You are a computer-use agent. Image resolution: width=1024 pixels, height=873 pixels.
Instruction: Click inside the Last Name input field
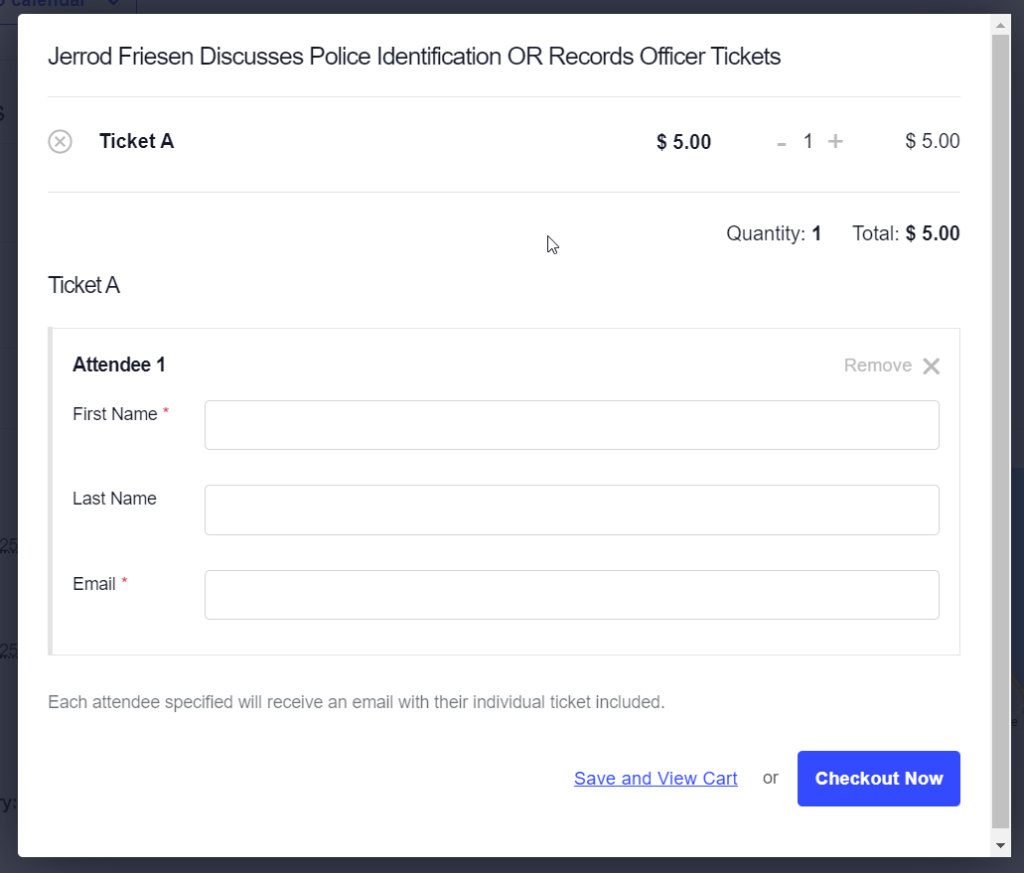click(571, 510)
